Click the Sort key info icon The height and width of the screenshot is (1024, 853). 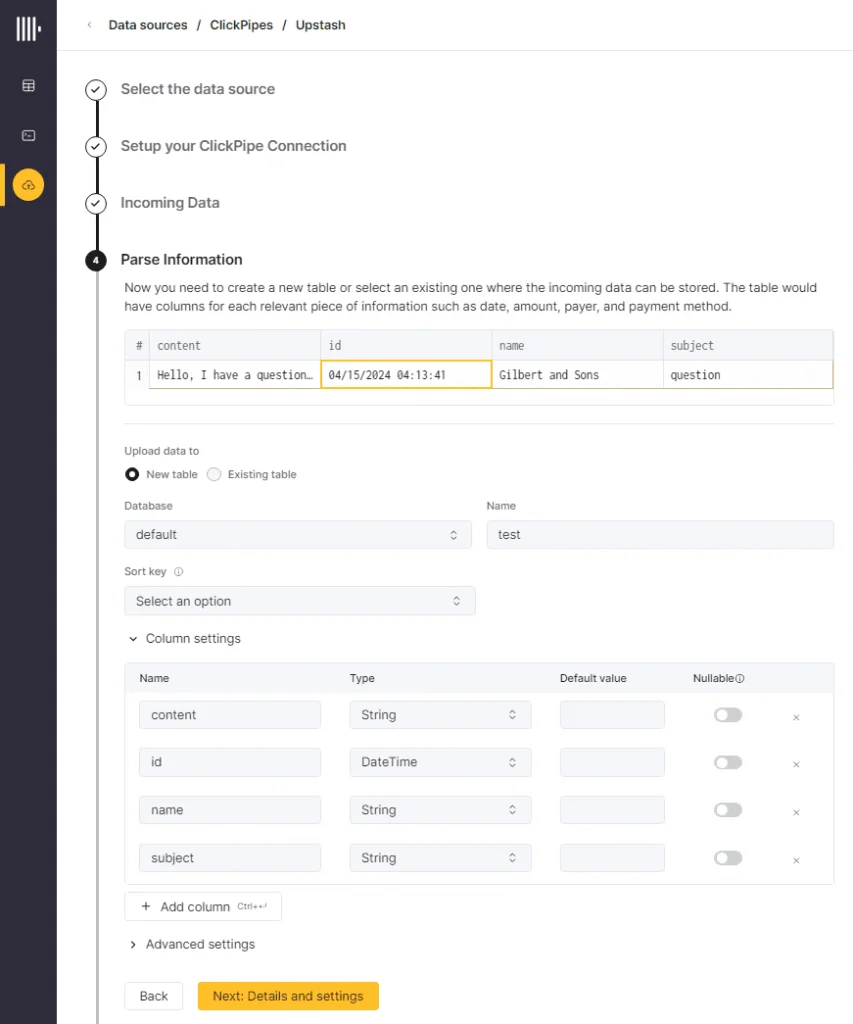click(178, 571)
